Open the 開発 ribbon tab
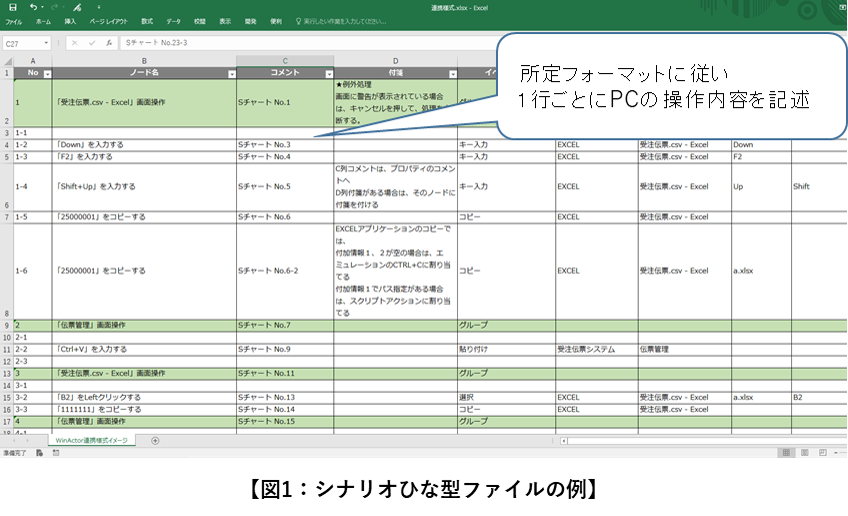 point(250,22)
